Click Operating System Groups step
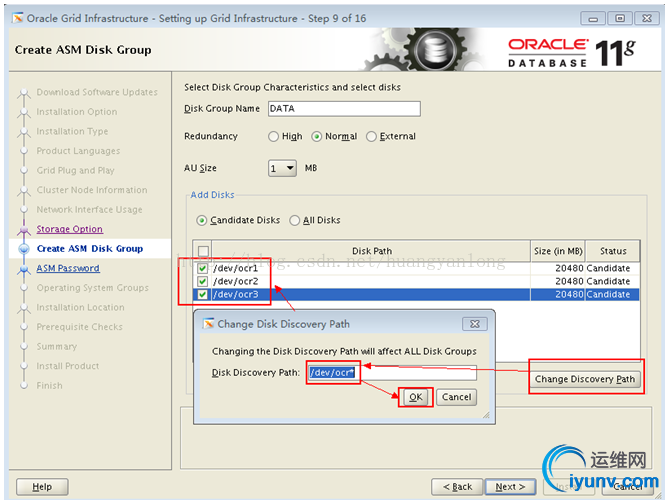The image size is (665, 500). (x=92, y=288)
